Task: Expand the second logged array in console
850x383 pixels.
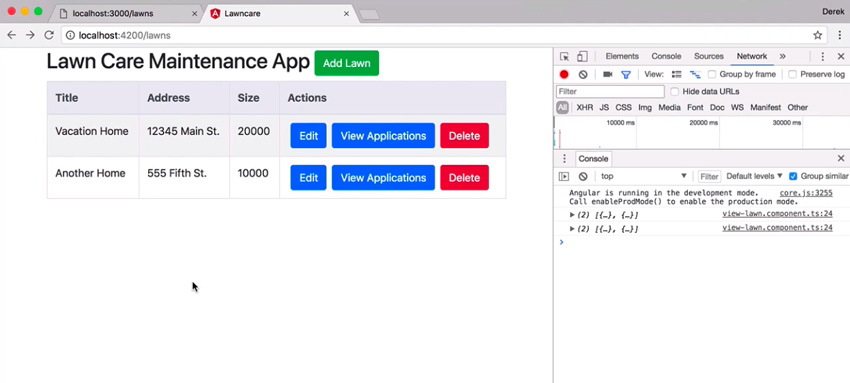Action: point(572,229)
